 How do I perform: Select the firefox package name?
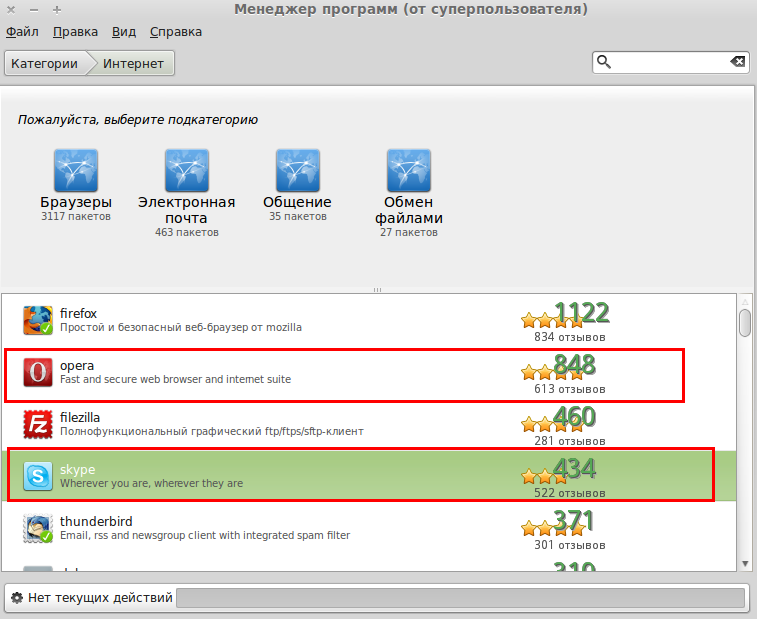tap(78, 313)
